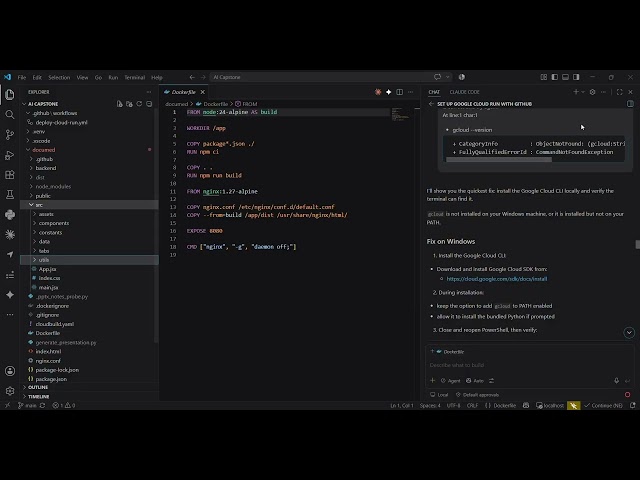This screenshot has width=640, height=480.
Task: Toggle the Secondary Side Bar layout
Action: coord(576,77)
